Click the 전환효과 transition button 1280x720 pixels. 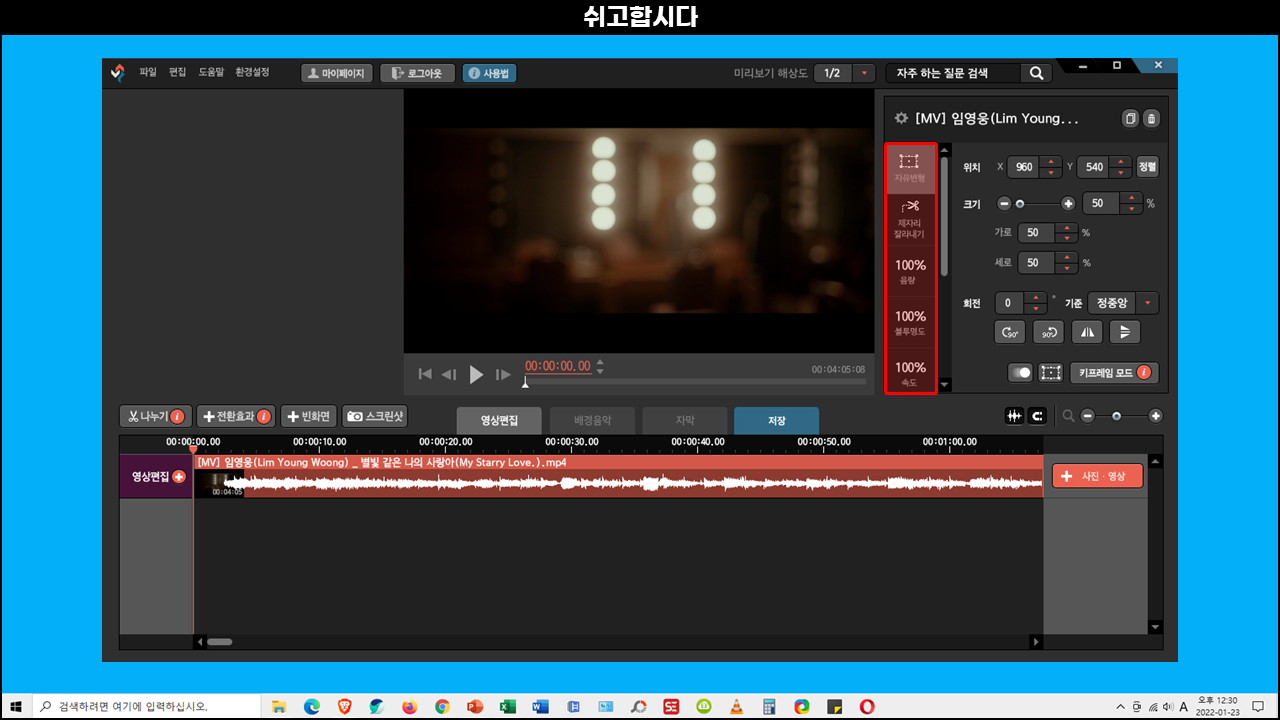[x=235, y=416]
